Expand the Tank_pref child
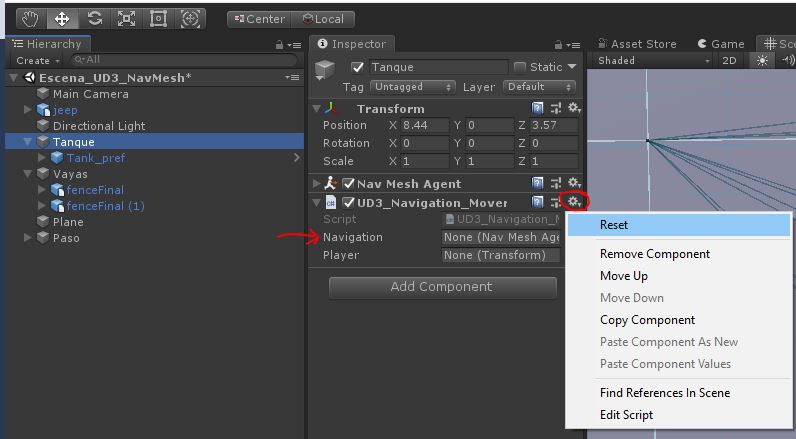The height and width of the screenshot is (439, 796). pyautogui.click(x=42, y=158)
